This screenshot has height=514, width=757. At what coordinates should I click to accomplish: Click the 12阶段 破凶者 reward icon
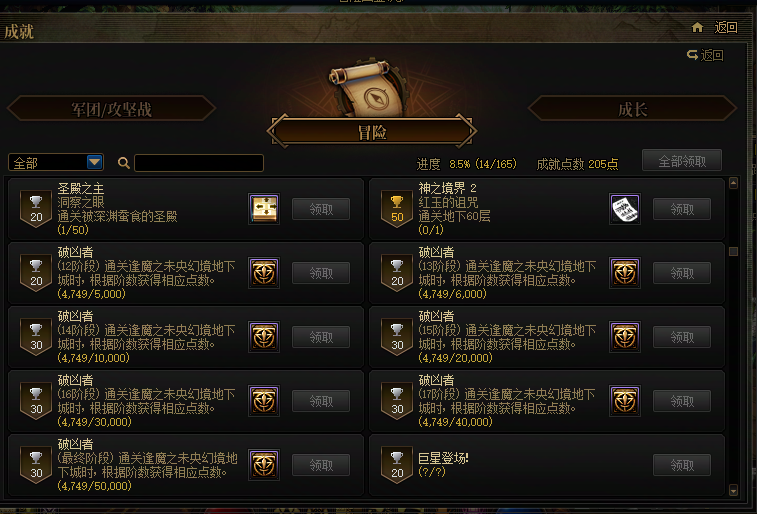pyautogui.click(x=264, y=273)
